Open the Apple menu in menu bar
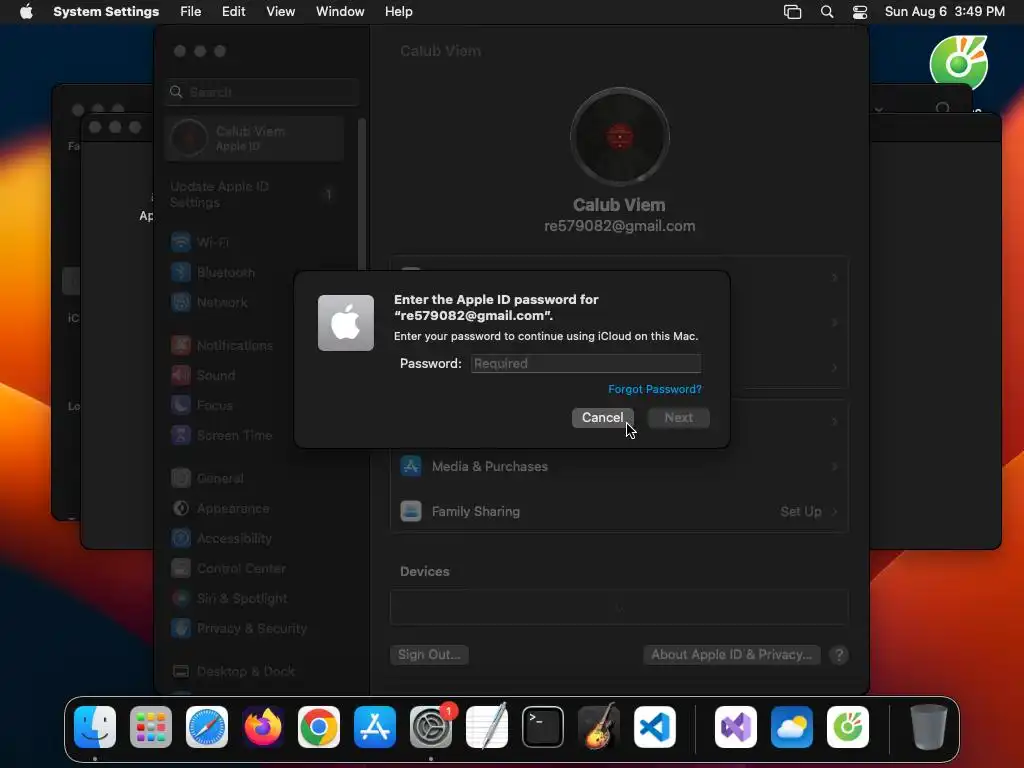Screen dimensions: 1024x768 [26, 12]
